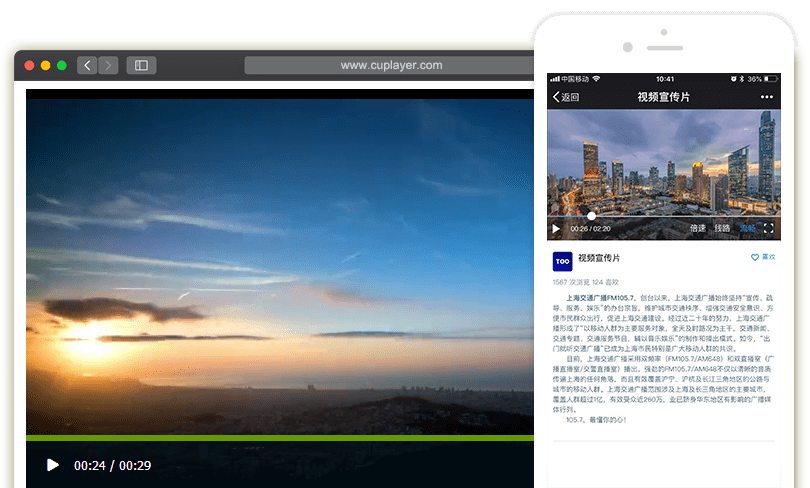
Task: Play the desktop video with the play button
Action: (53, 465)
